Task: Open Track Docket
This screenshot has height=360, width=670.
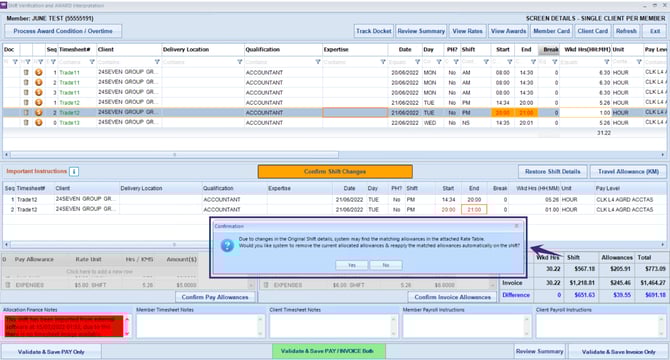Action: (x=373, y=31)
